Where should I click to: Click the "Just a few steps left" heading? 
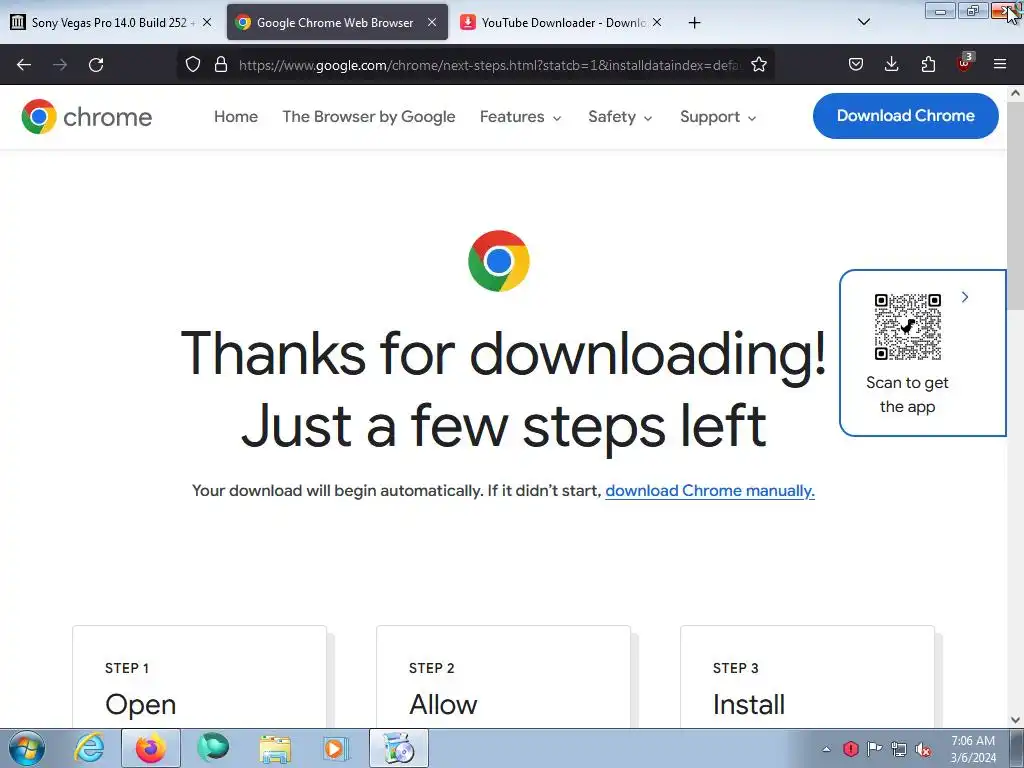click(x=504, y=426)
